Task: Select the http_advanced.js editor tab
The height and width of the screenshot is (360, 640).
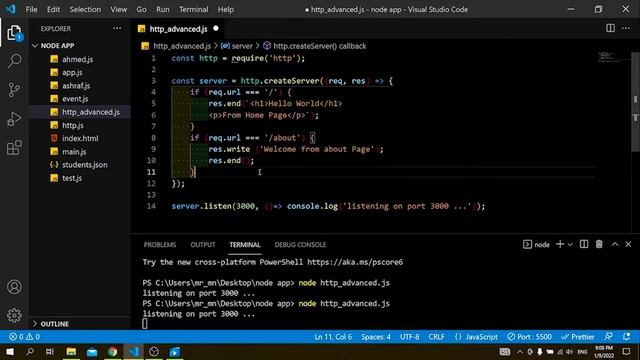Action: [x=178, y=29]
